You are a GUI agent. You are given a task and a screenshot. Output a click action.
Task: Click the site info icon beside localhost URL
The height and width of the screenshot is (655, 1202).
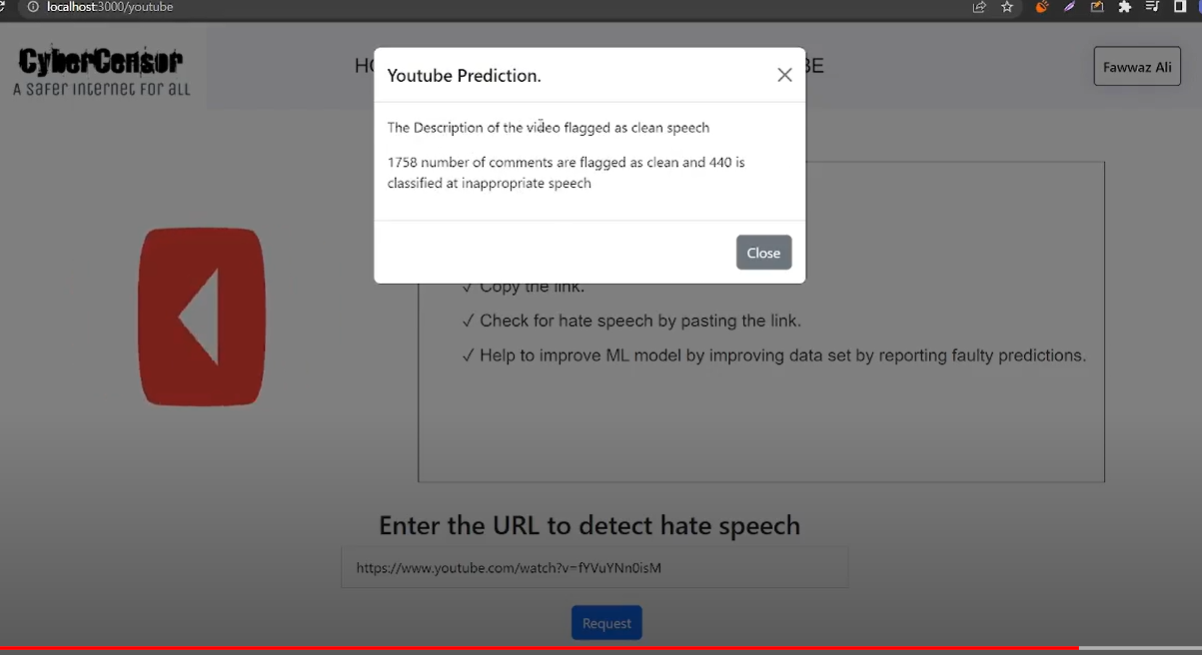click(x=33, y=7)
